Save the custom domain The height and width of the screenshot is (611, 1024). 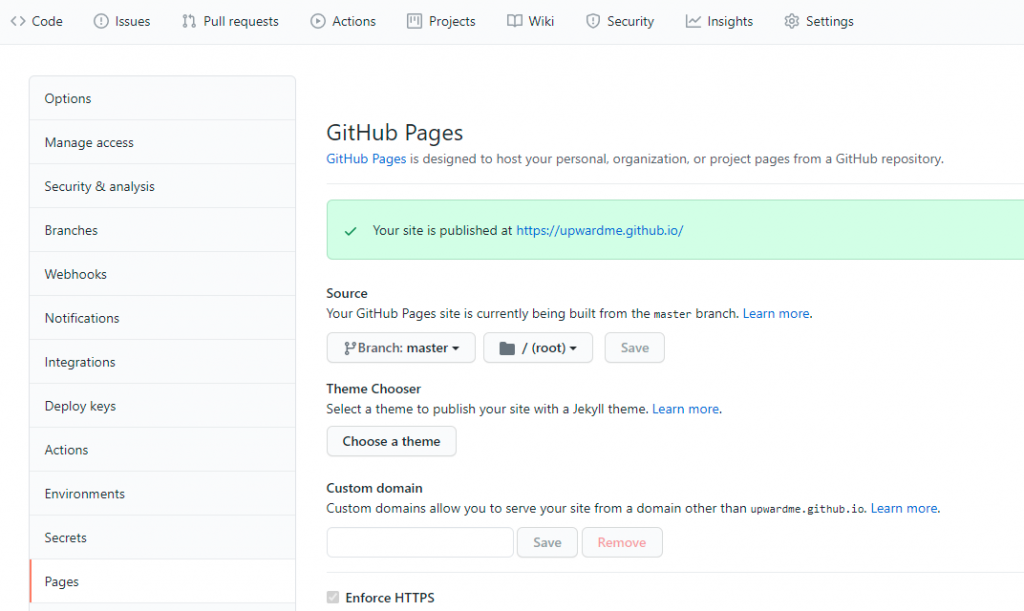coord(547,542)
